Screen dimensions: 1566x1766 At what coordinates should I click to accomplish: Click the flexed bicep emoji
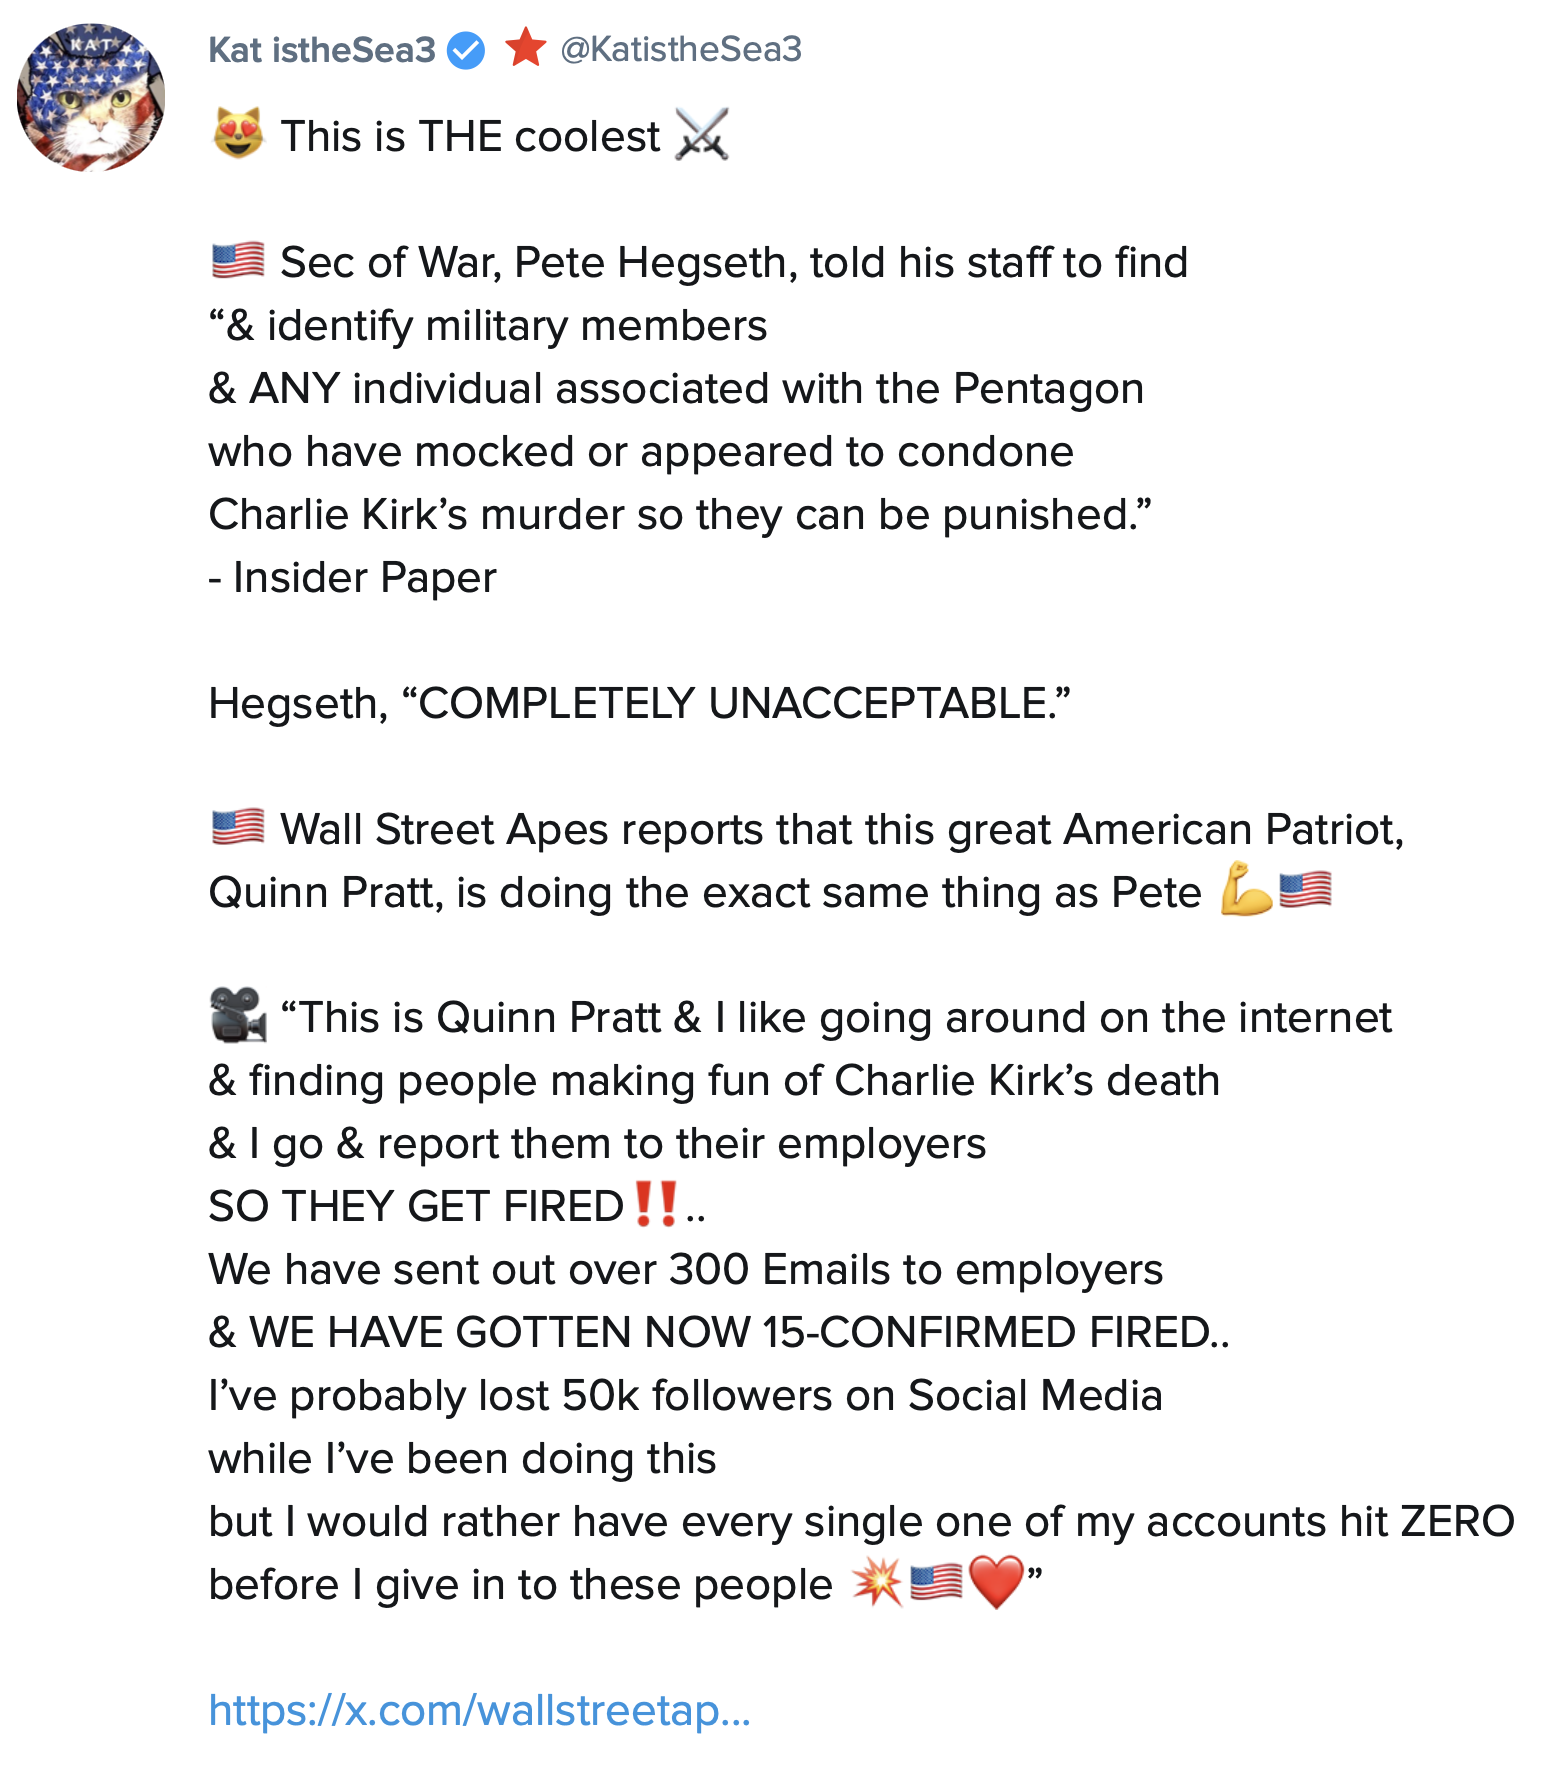tap(1246, 889)
